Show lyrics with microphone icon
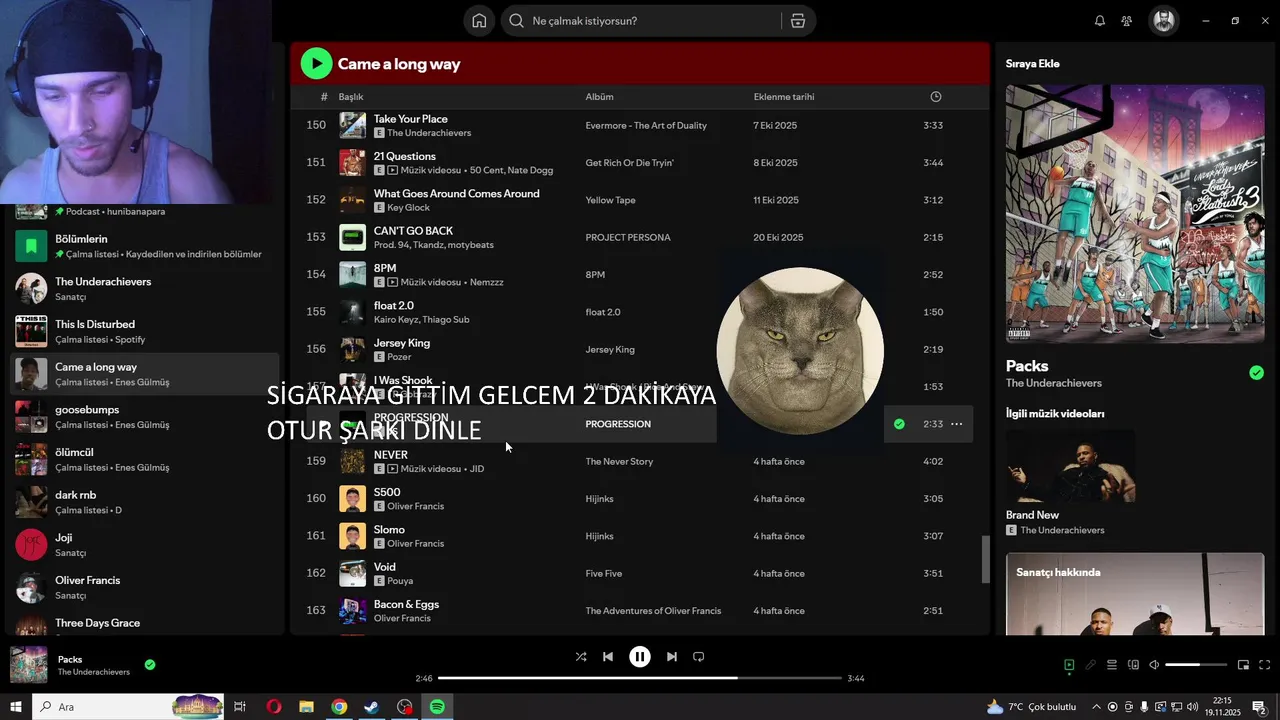Viewport: 1280px width, 720px height. (1091, 665)
